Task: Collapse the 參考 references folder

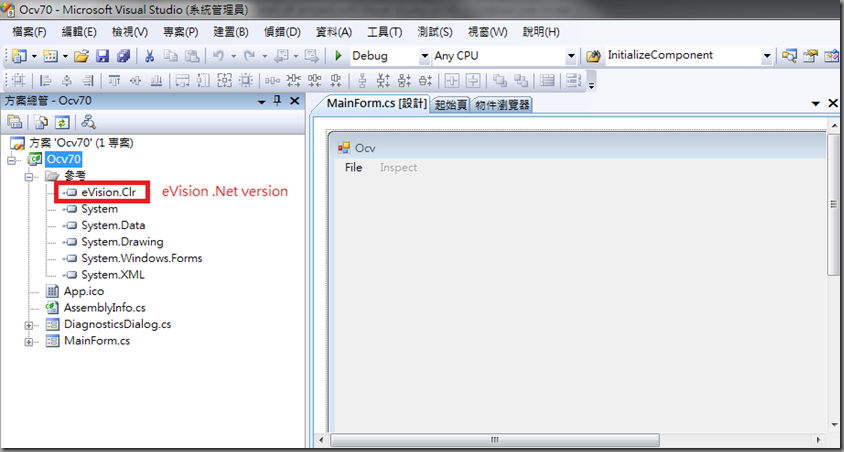Action: click(29, 176)
